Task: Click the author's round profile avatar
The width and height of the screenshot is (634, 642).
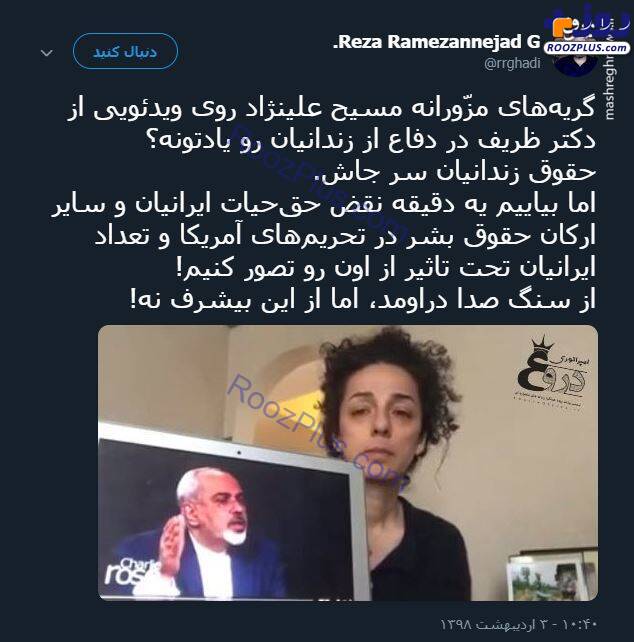Action: coord(577,61)
